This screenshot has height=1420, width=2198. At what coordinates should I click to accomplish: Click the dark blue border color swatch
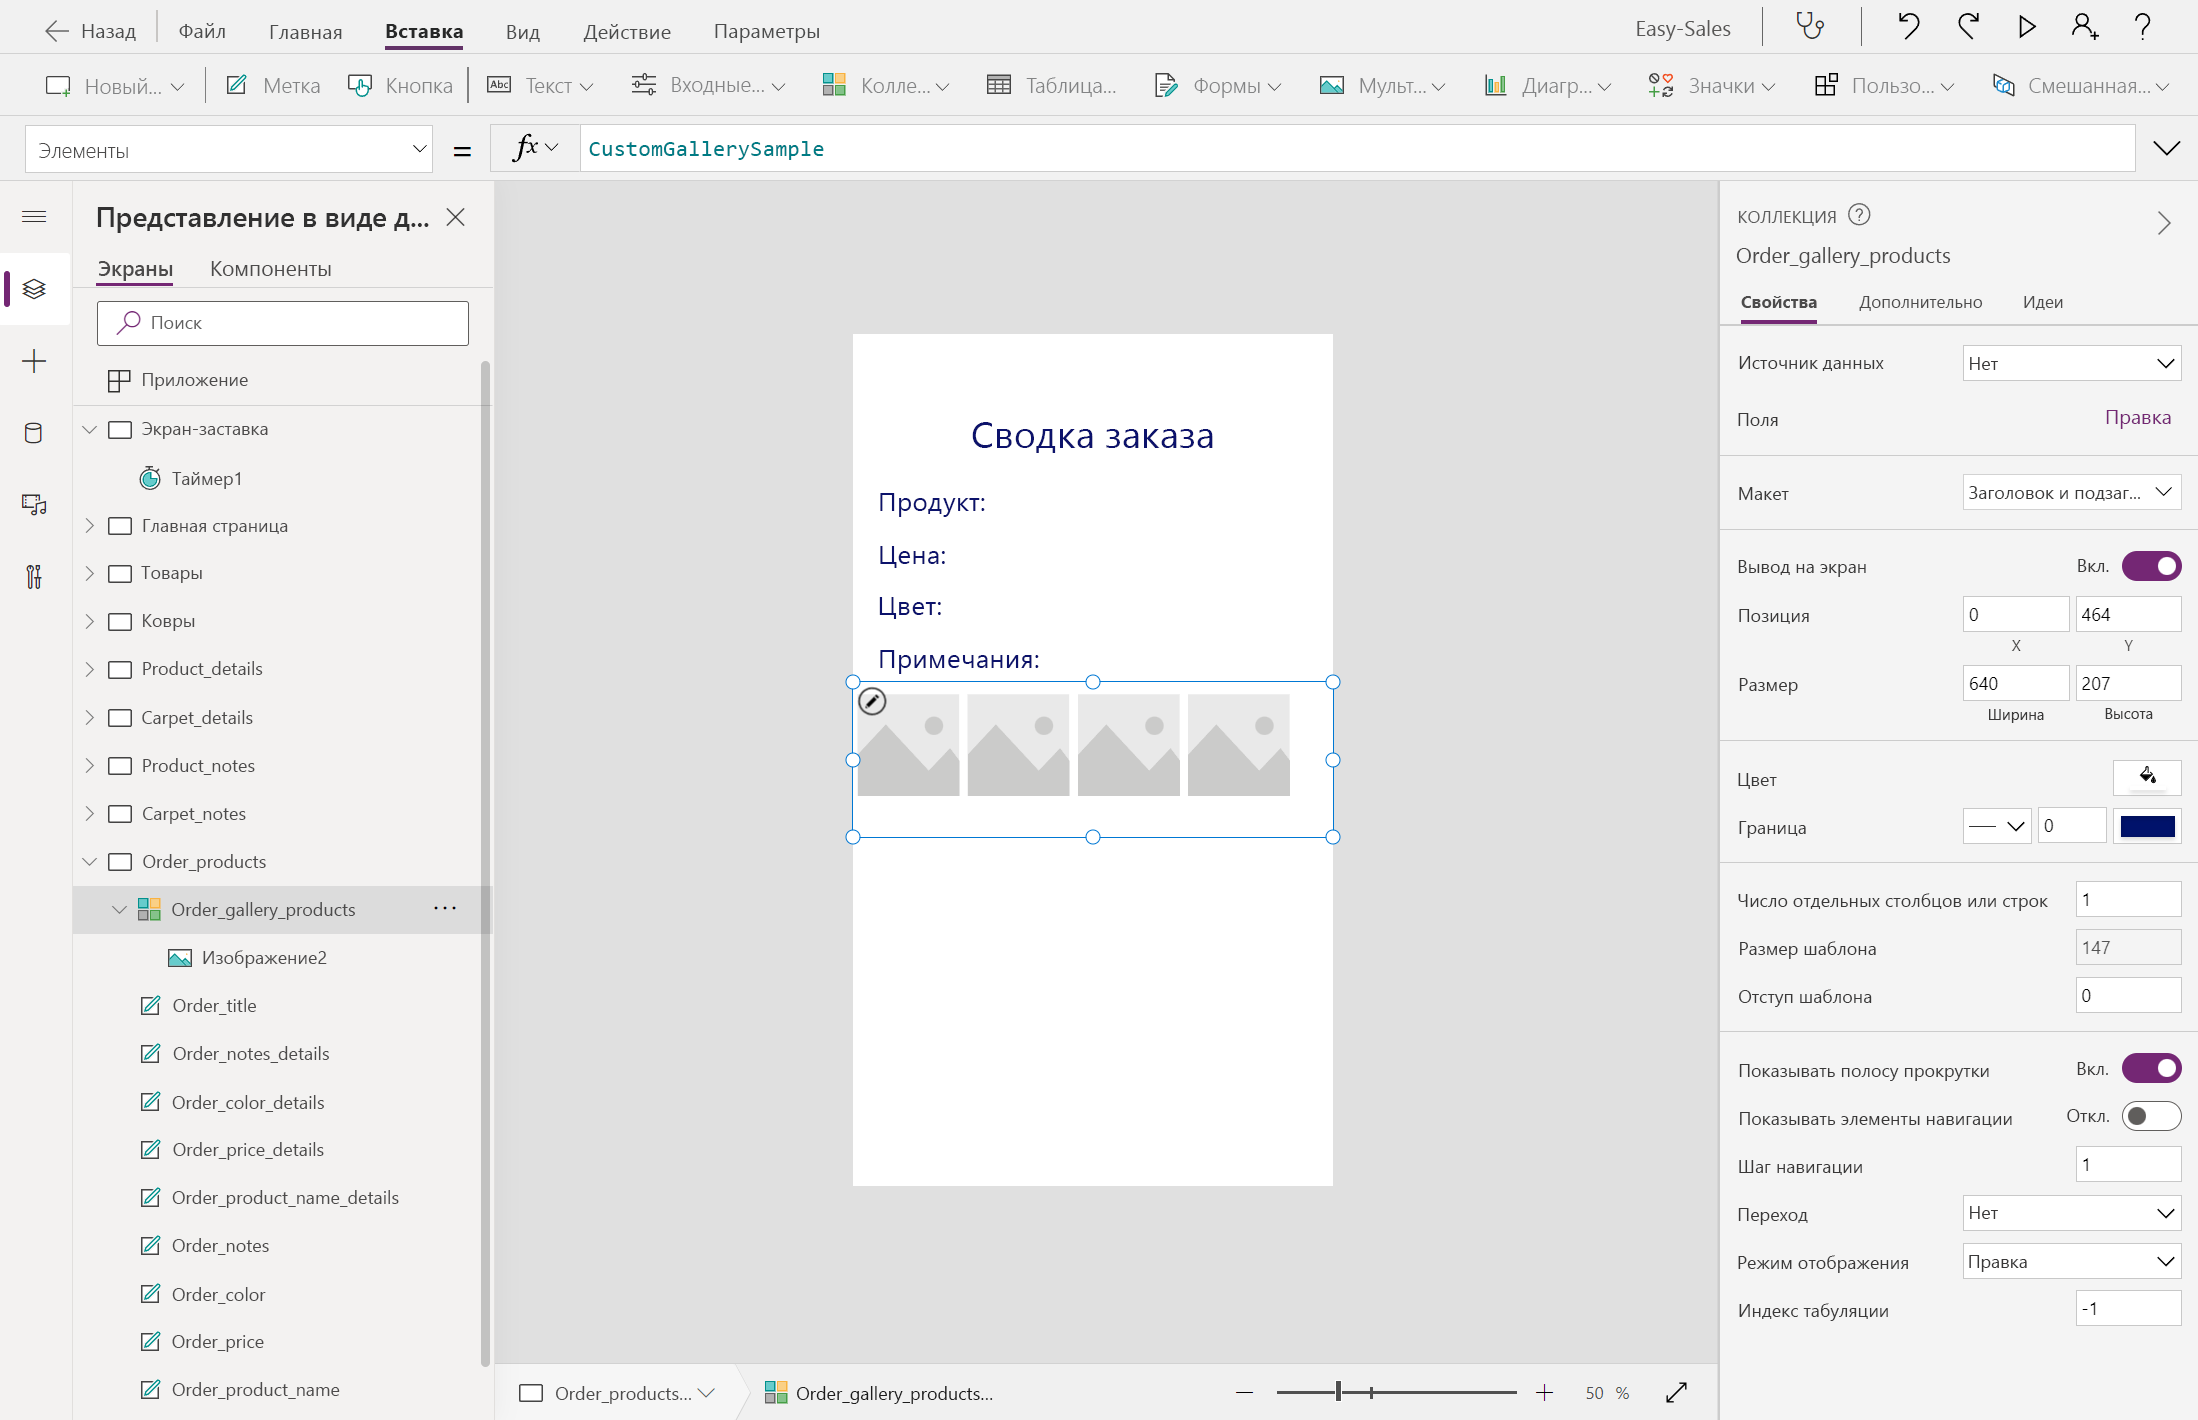[x=2147, y=826]
